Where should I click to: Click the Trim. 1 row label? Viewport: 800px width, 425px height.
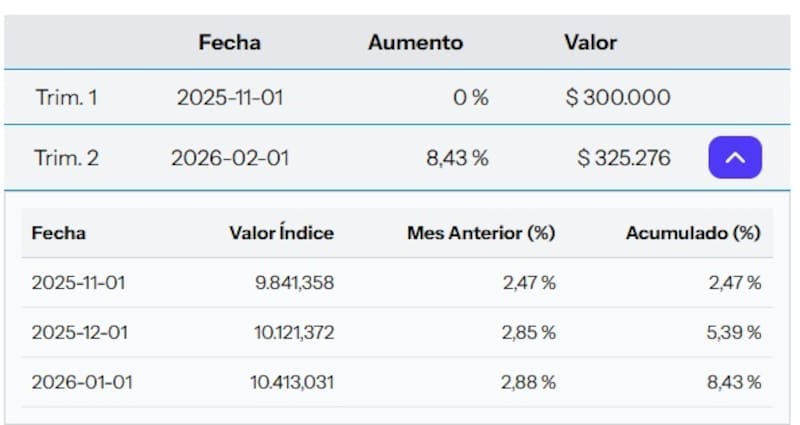[67, 98]
